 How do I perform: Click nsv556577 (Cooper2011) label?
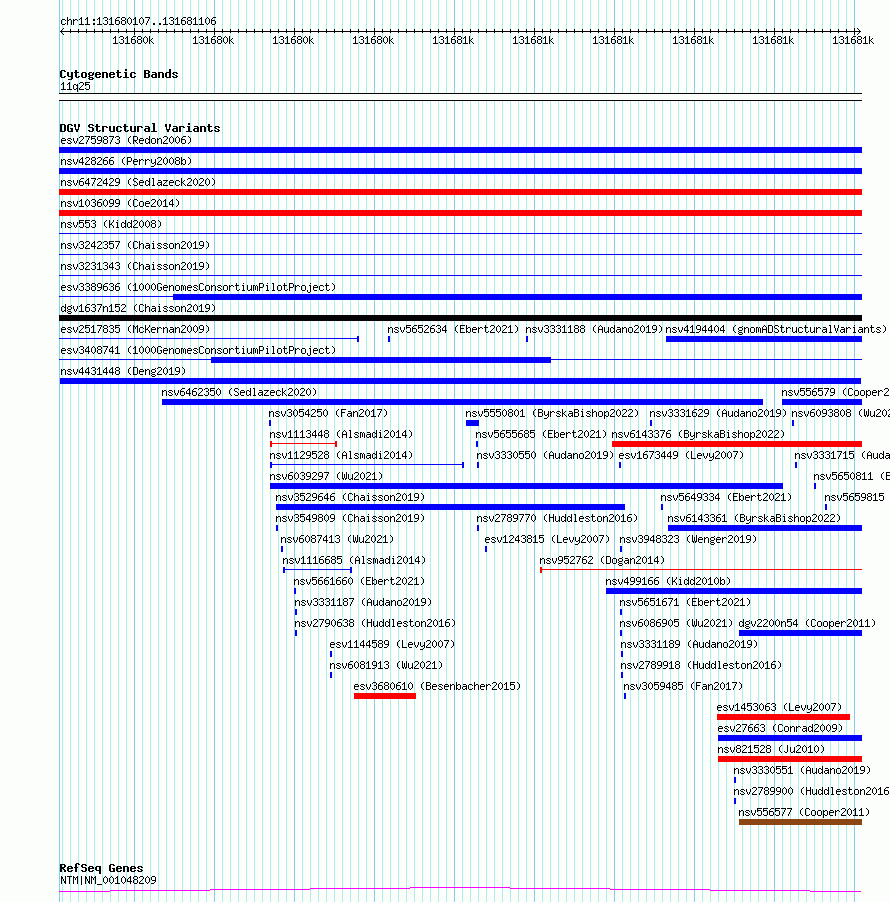(x=804, y=812)
